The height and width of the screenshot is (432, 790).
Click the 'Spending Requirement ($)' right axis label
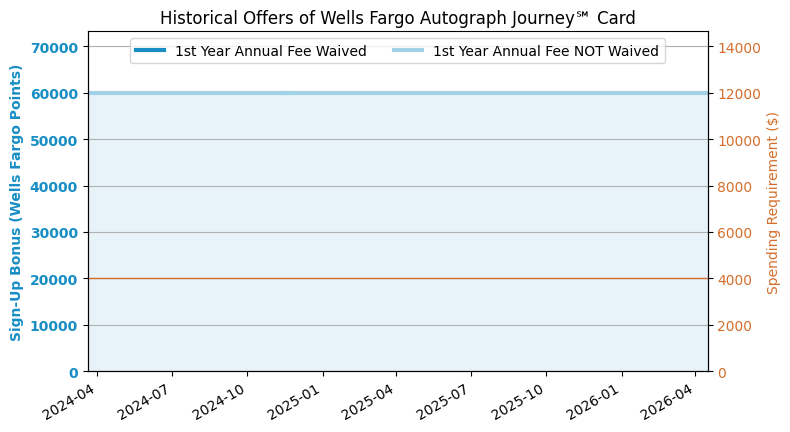pyautogui.click(x=773, y=203)
